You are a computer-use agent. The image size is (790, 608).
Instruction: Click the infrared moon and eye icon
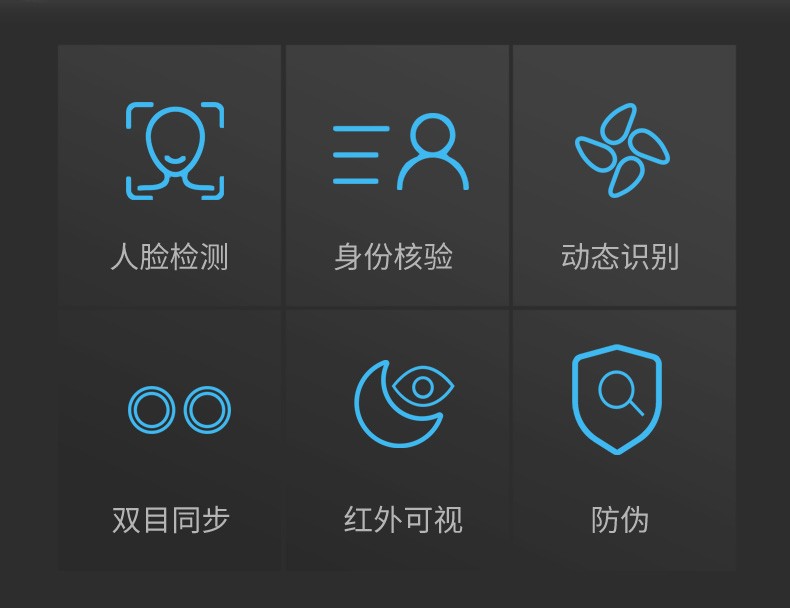tap(404, 403)
